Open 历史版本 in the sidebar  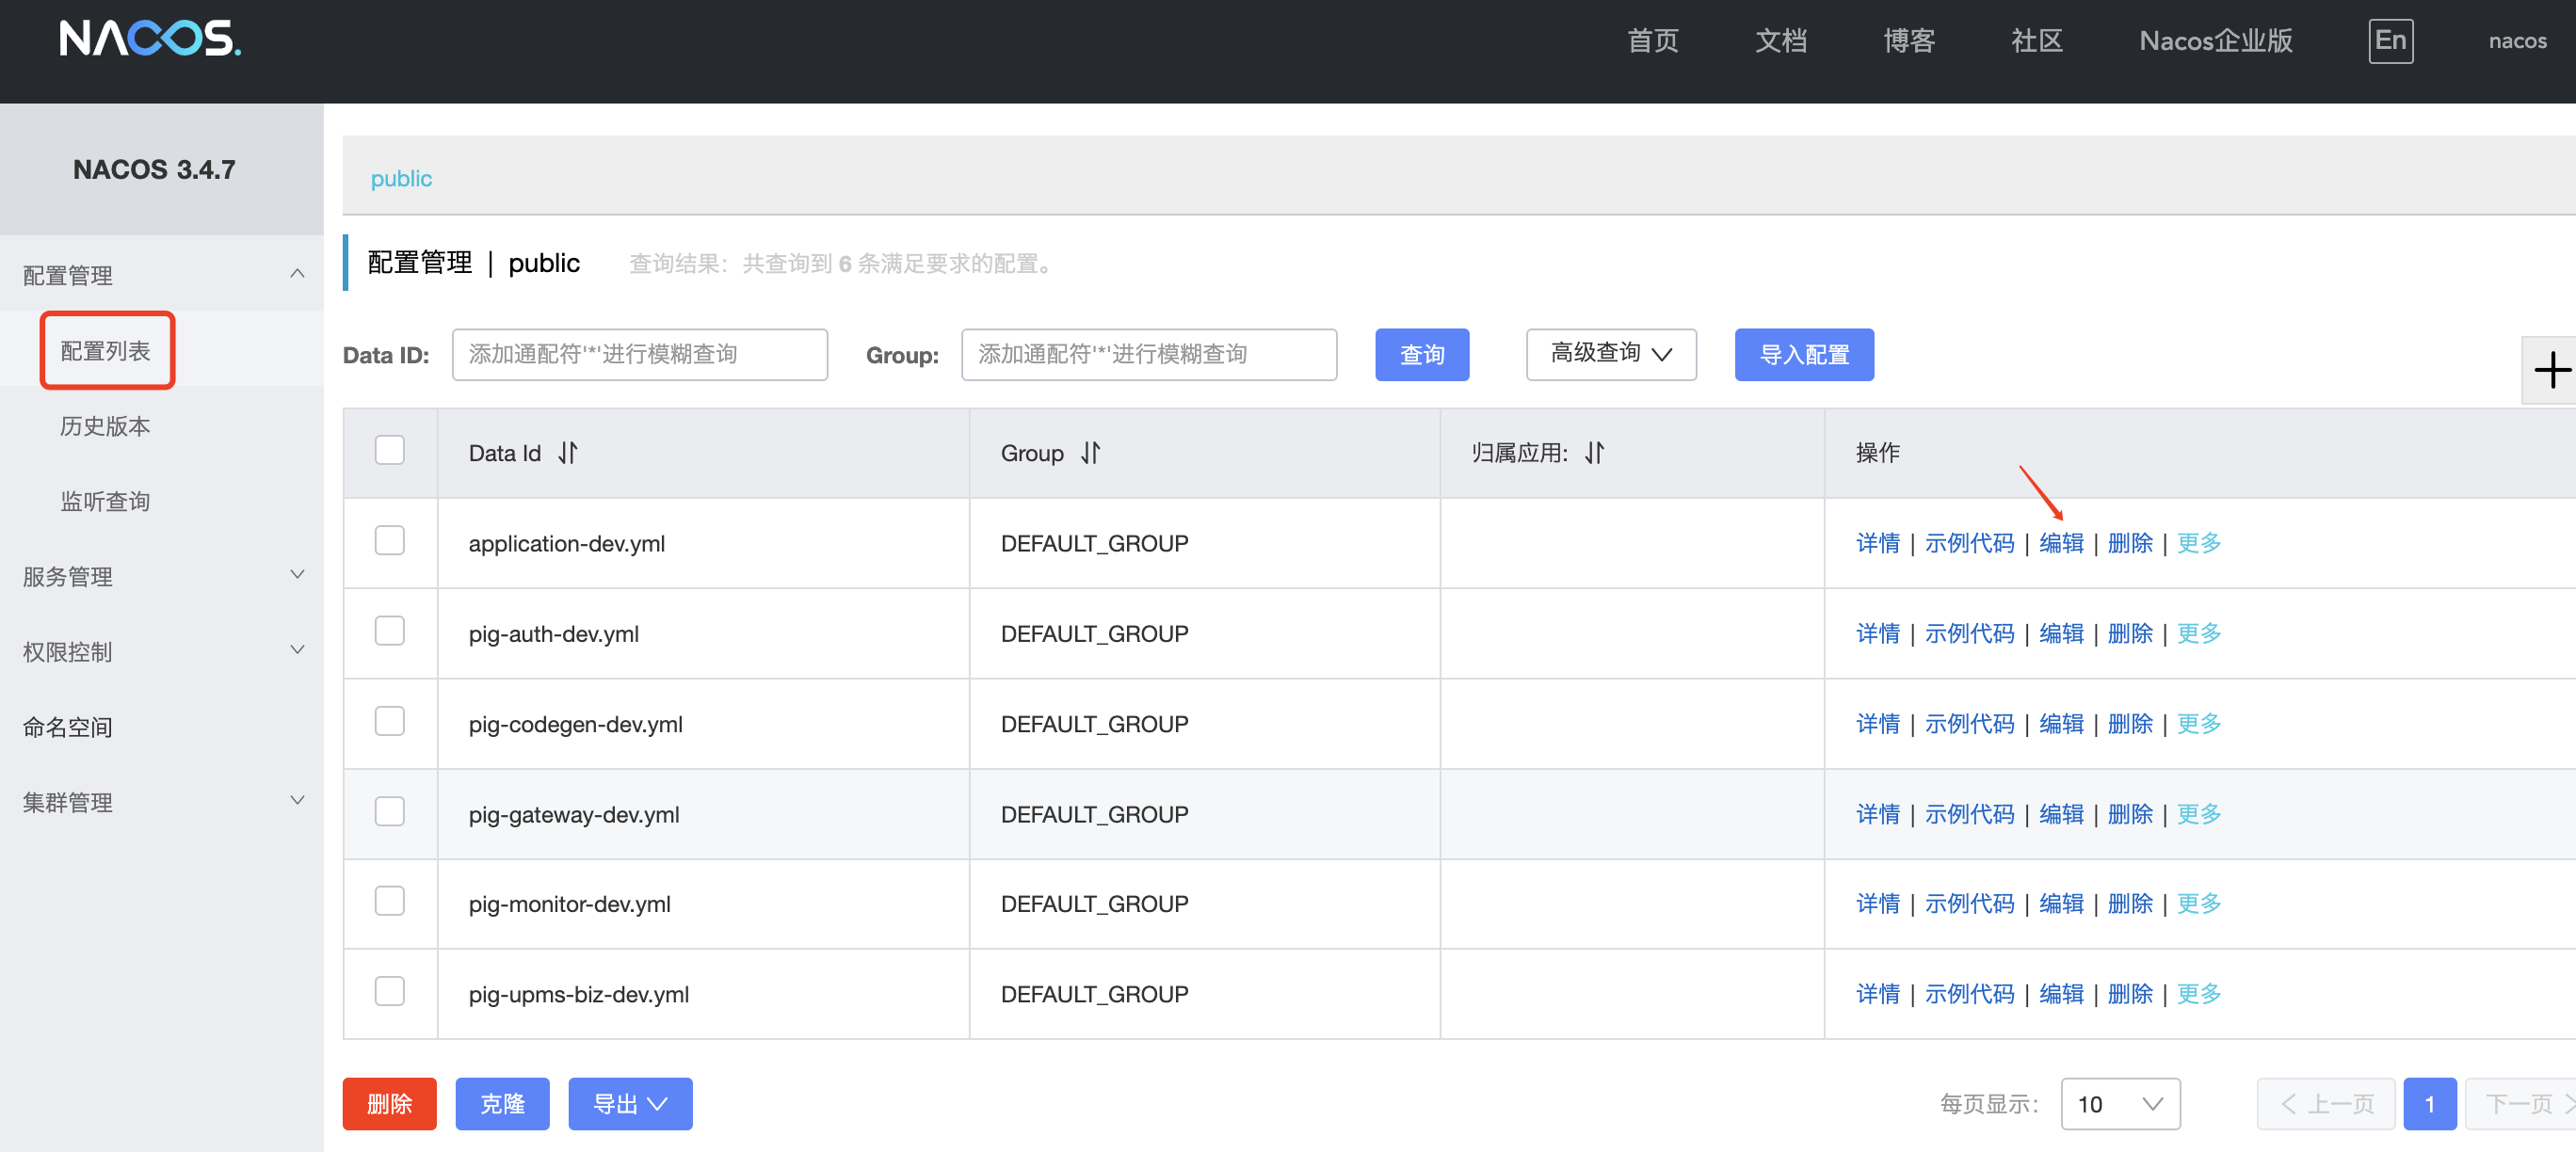[105, 426]
